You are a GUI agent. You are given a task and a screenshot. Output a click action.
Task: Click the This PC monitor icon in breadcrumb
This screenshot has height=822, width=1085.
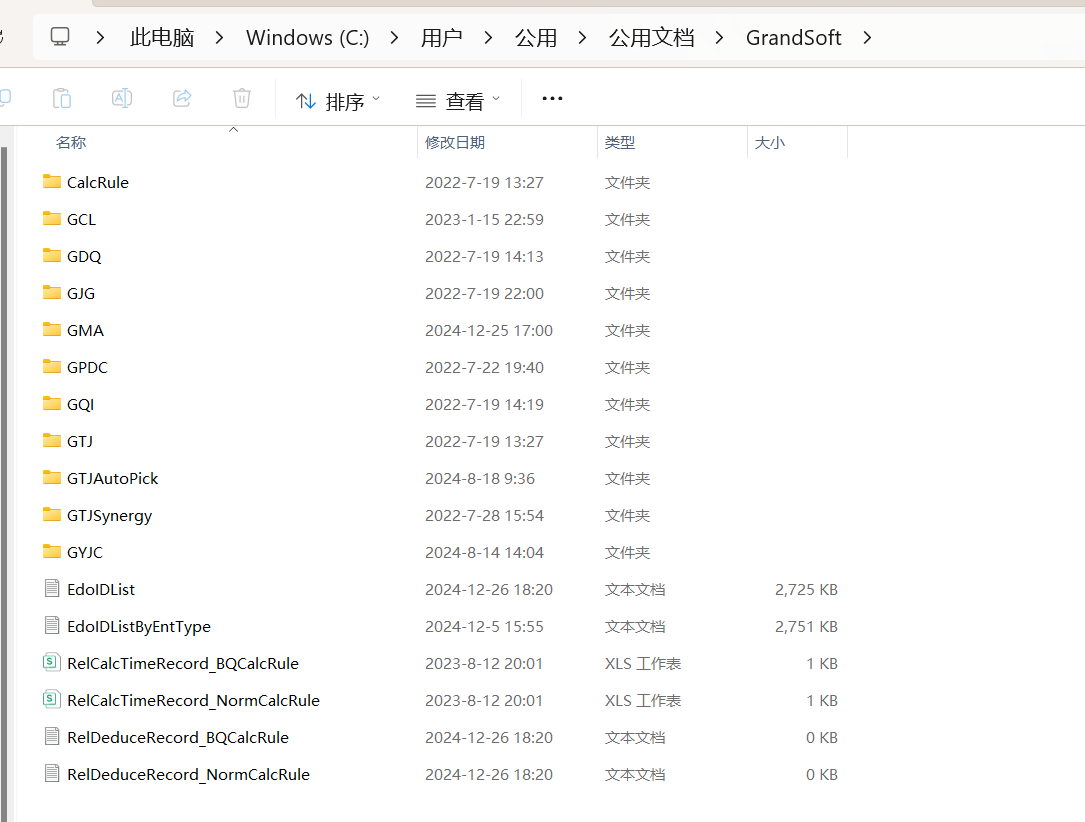pos(60,37)
